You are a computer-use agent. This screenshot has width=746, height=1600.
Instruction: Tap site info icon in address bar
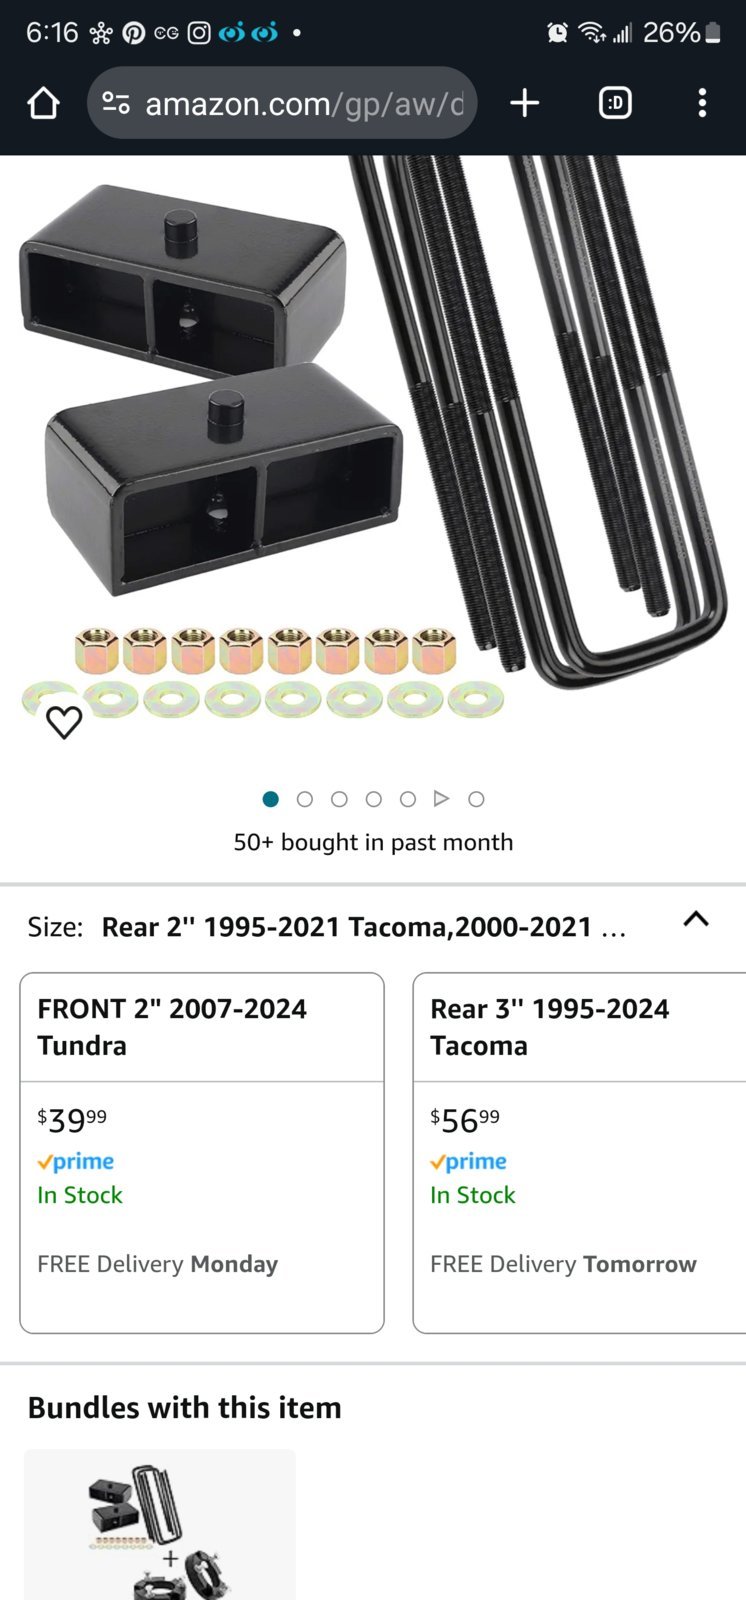116,103
